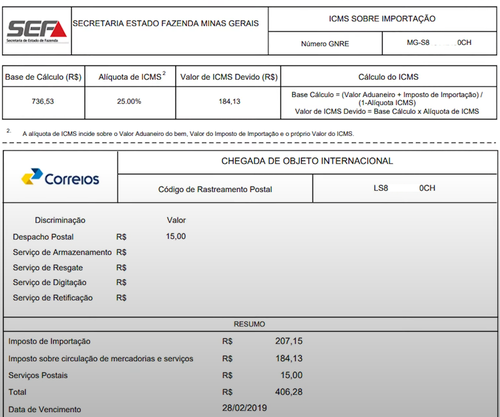Select the due date 28/02/2019
The image size is (500, 417).
coord(245,408)
